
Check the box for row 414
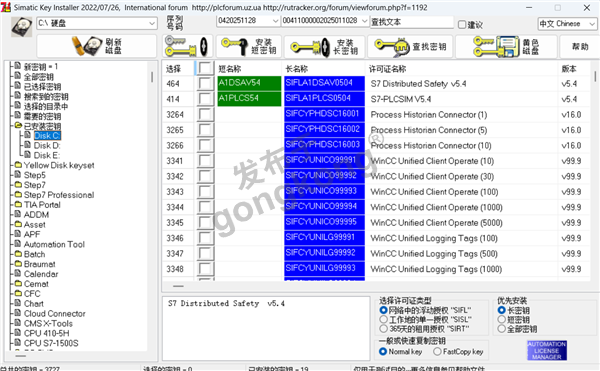pos(205,99)
